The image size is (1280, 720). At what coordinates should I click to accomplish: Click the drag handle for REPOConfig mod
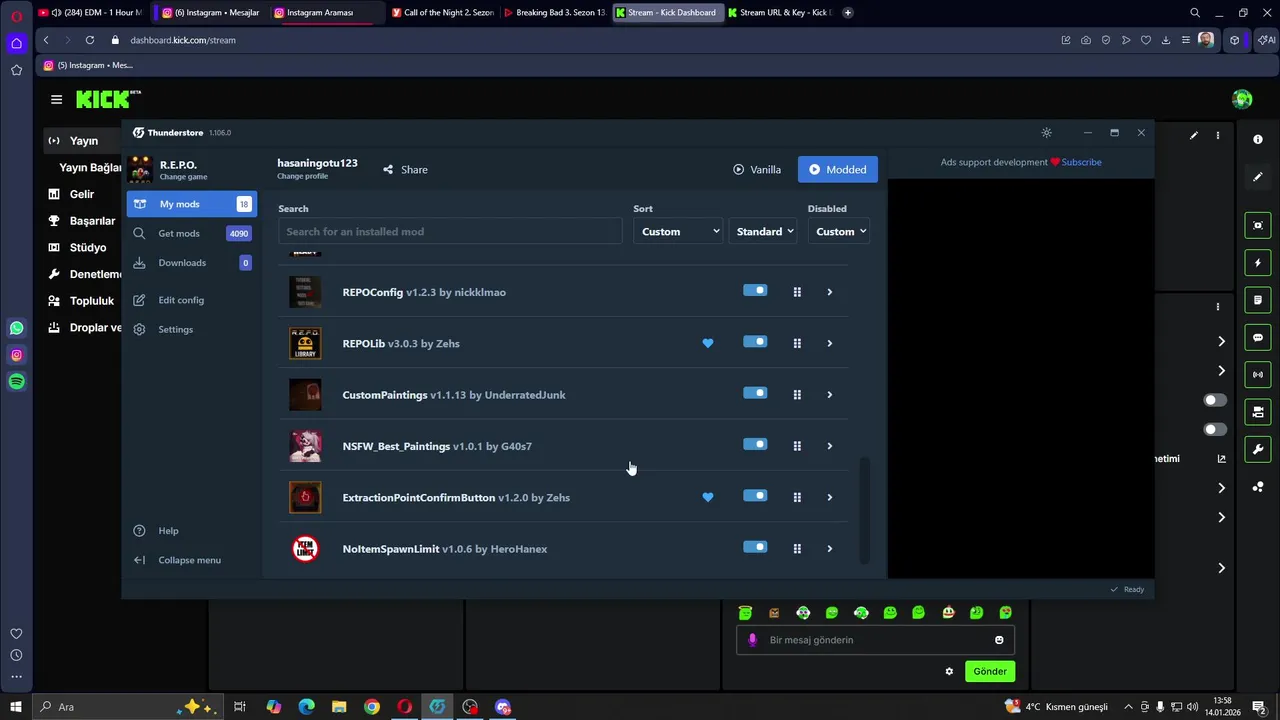pyautogui.click(x=797, y=292)
